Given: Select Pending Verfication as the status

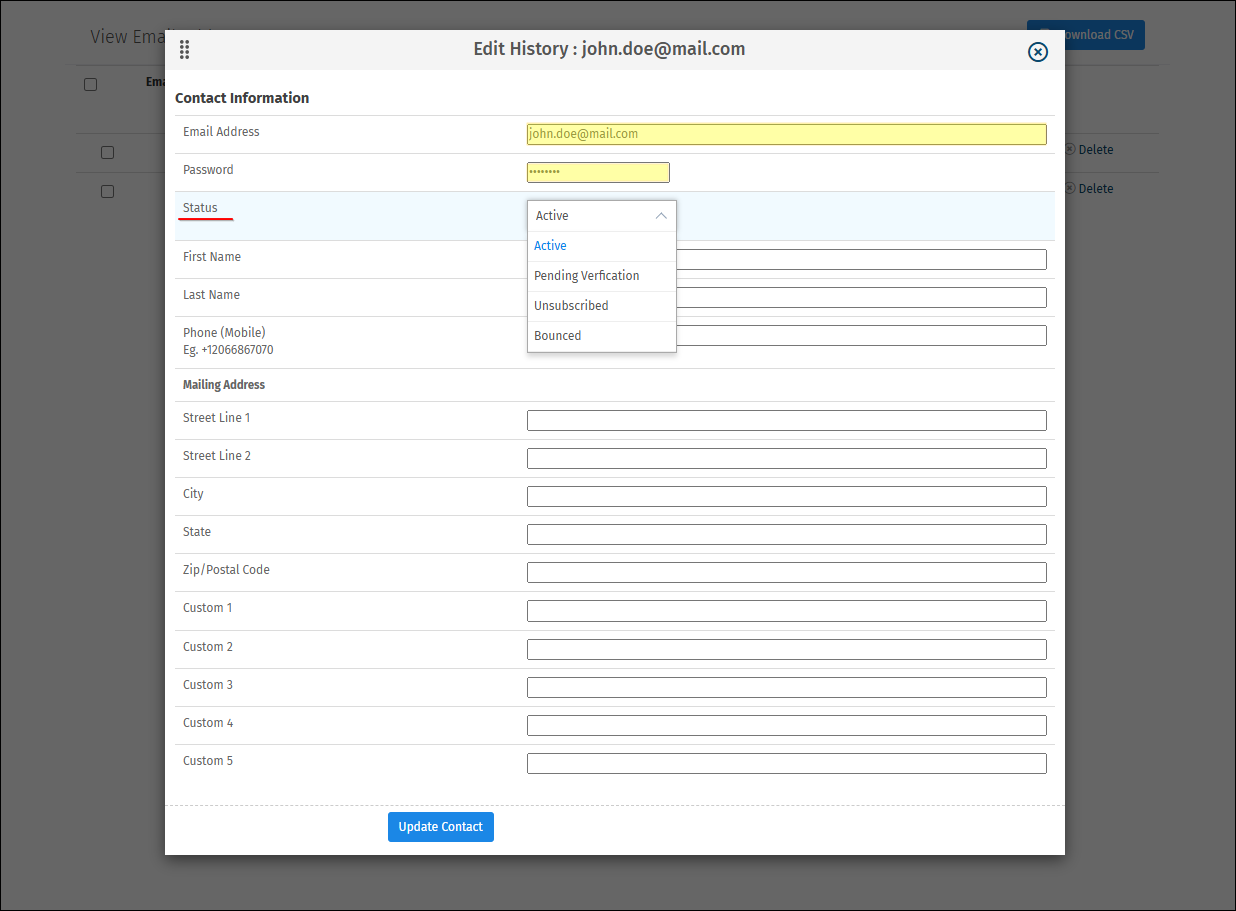Looking at the screenshot, I should (587, 275).
